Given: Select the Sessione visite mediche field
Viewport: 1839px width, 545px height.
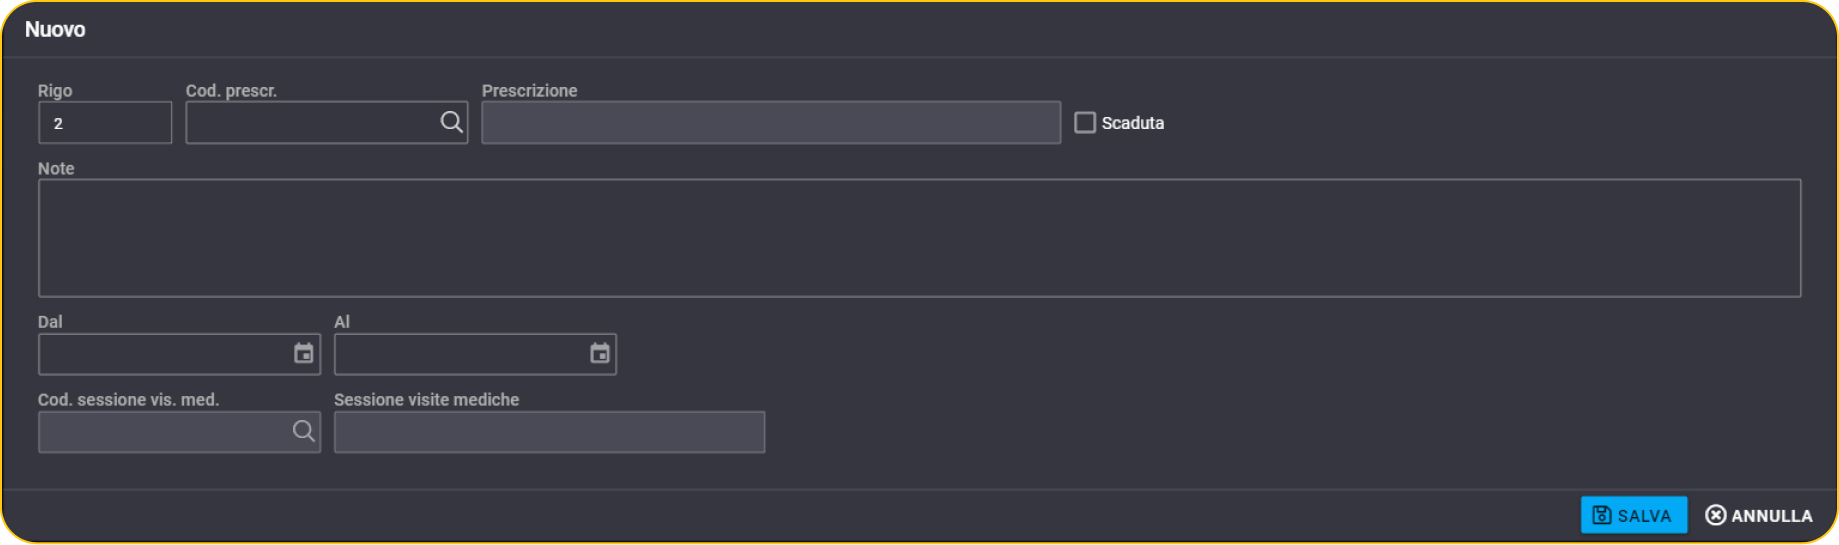Looking at the screenshot, I should point(549,432).
